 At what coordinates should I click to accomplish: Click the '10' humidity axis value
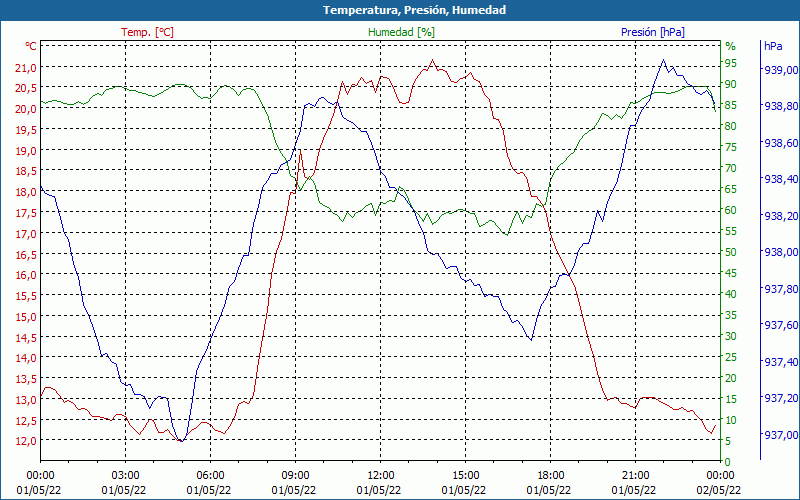(731, 420)
